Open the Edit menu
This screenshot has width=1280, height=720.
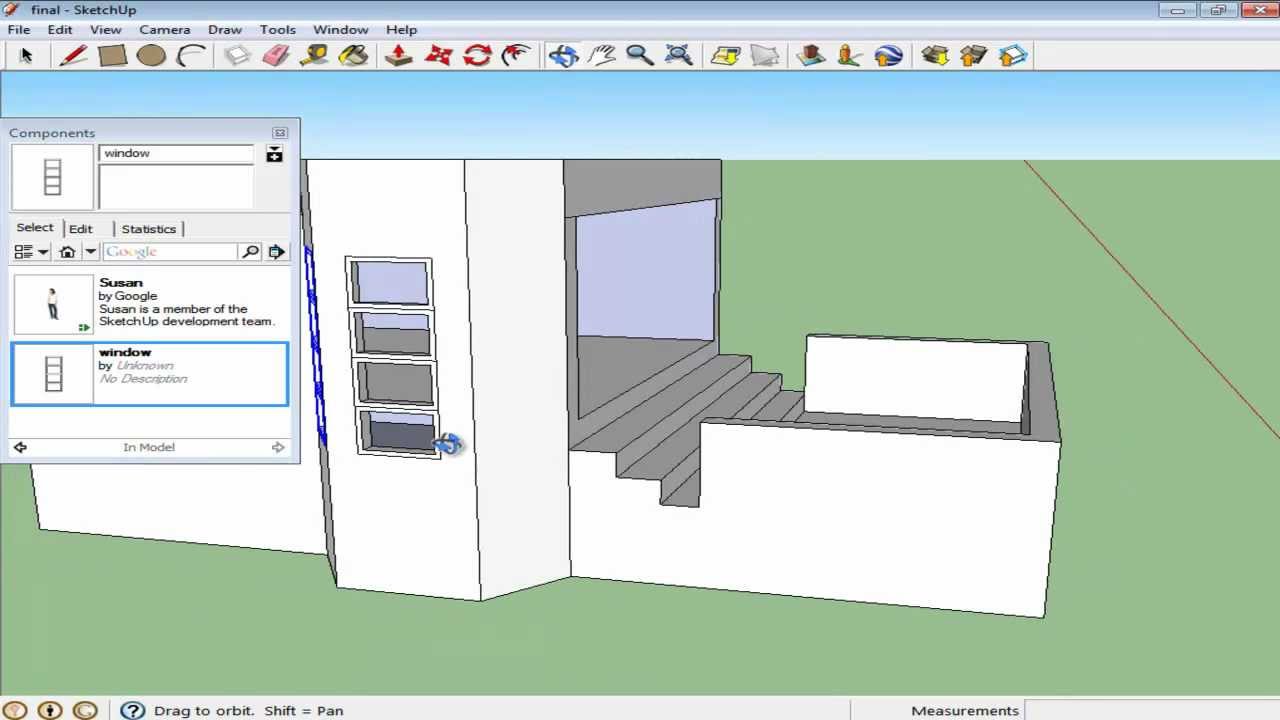pyautogui.click(x=60, y=30)
